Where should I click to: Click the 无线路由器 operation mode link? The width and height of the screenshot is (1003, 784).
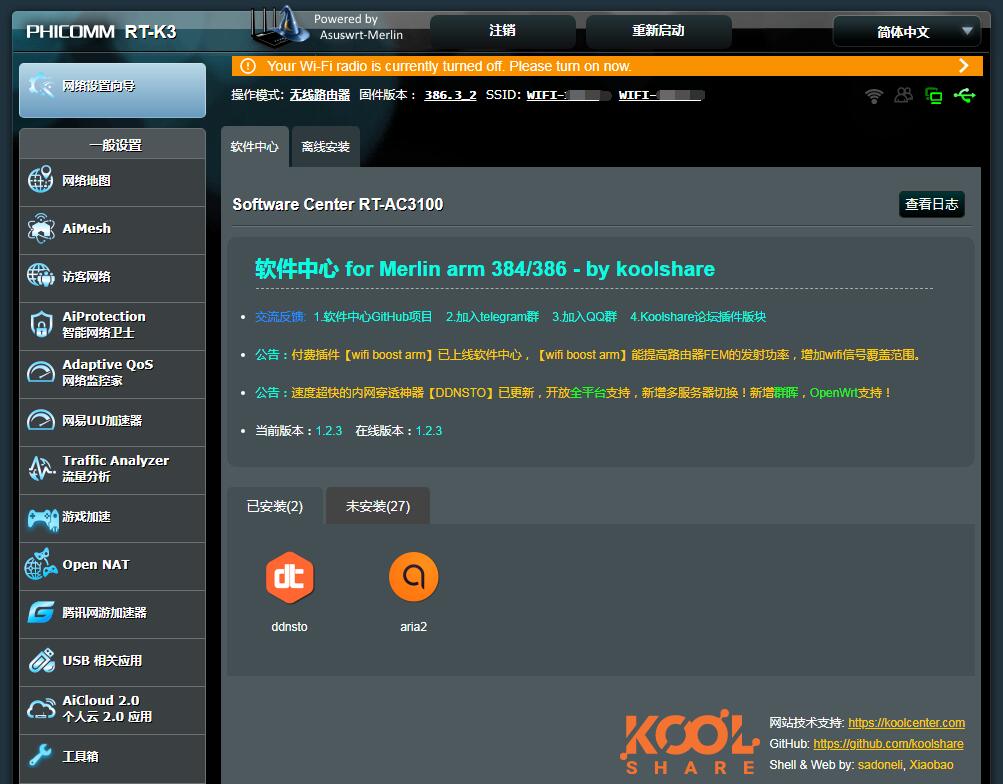(x=320, y=95)
